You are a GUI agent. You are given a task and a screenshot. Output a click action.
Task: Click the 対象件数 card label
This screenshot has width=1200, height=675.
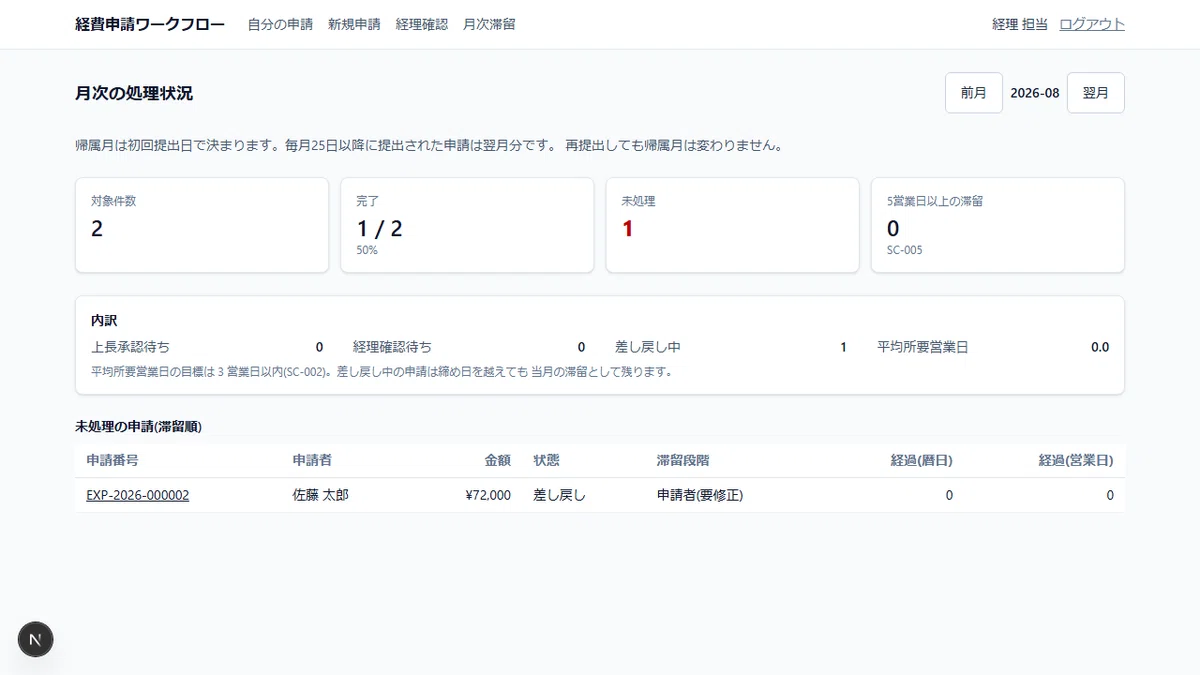pos(113,201)
